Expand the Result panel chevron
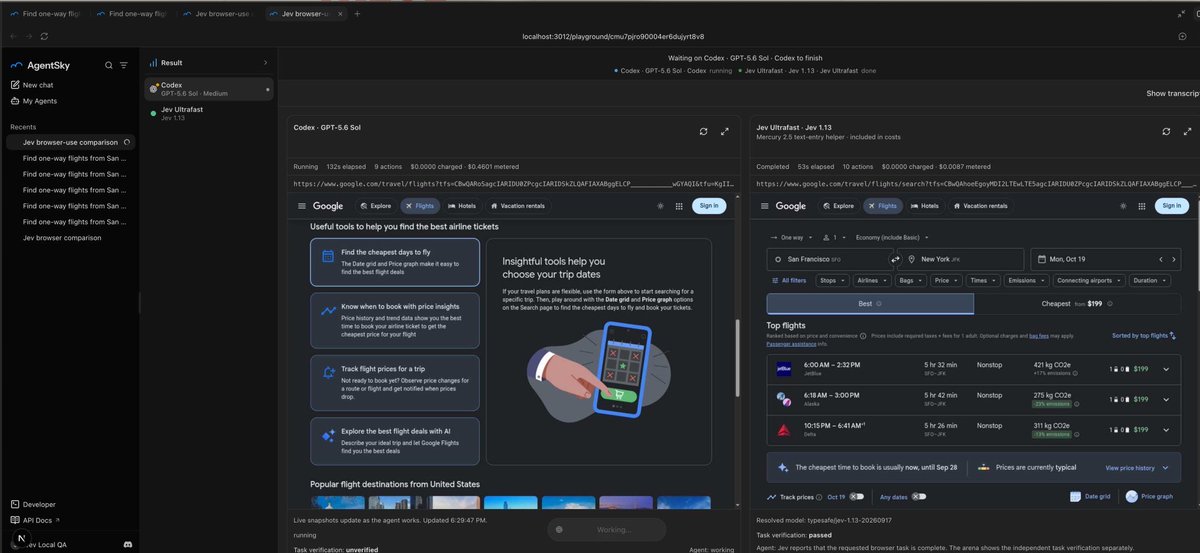This screenshot has width=1200, height=553. (x=265, y=63)
